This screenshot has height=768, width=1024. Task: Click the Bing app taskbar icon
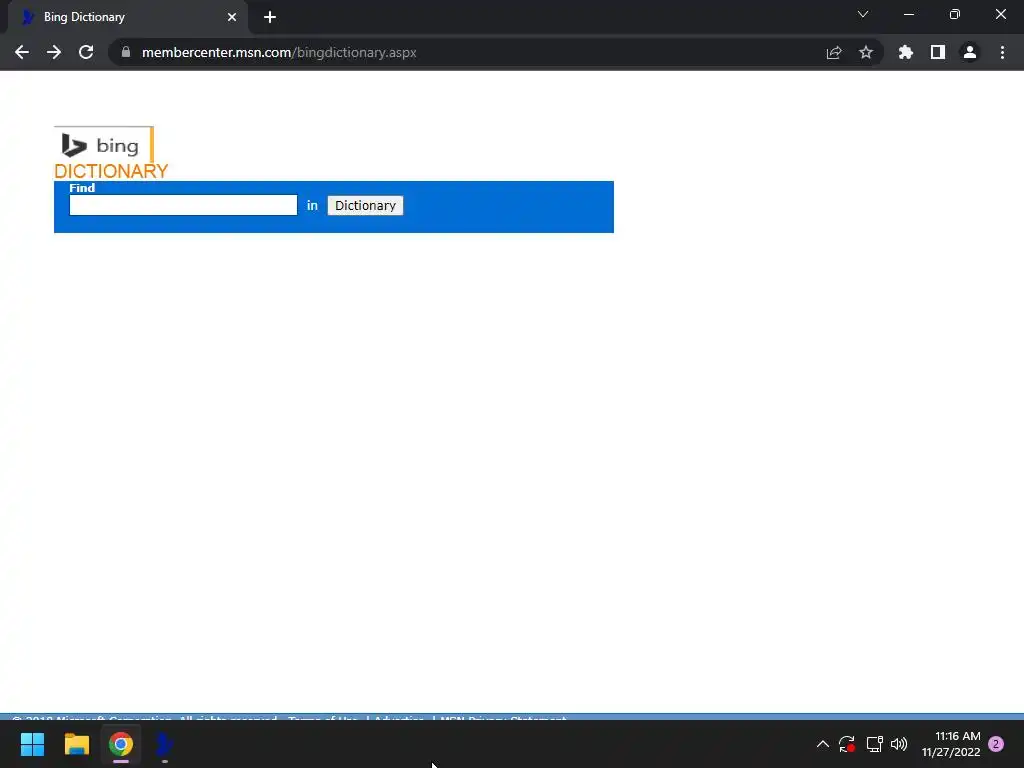[x=165, y=744]
